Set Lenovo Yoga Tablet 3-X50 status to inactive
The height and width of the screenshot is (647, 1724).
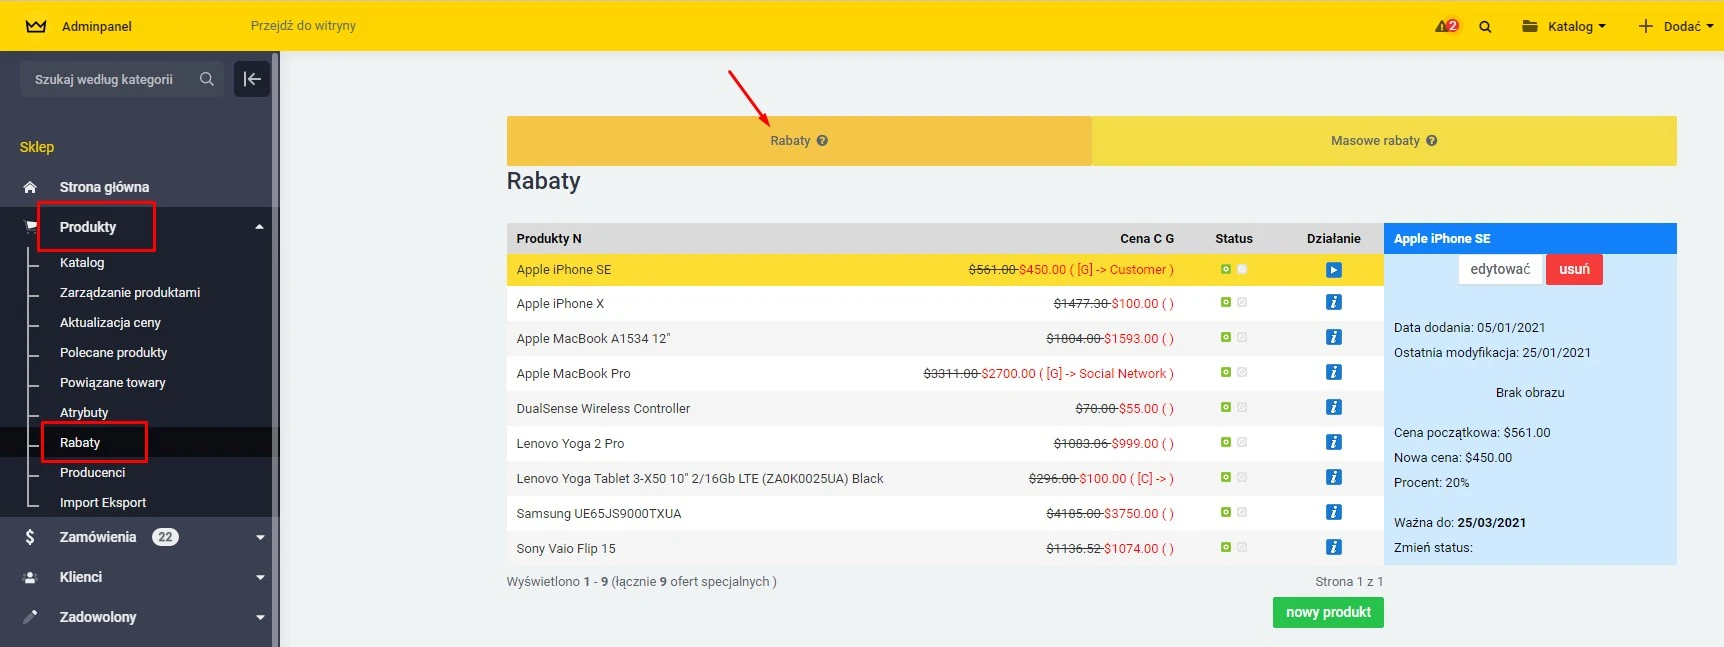[1242, 477]
